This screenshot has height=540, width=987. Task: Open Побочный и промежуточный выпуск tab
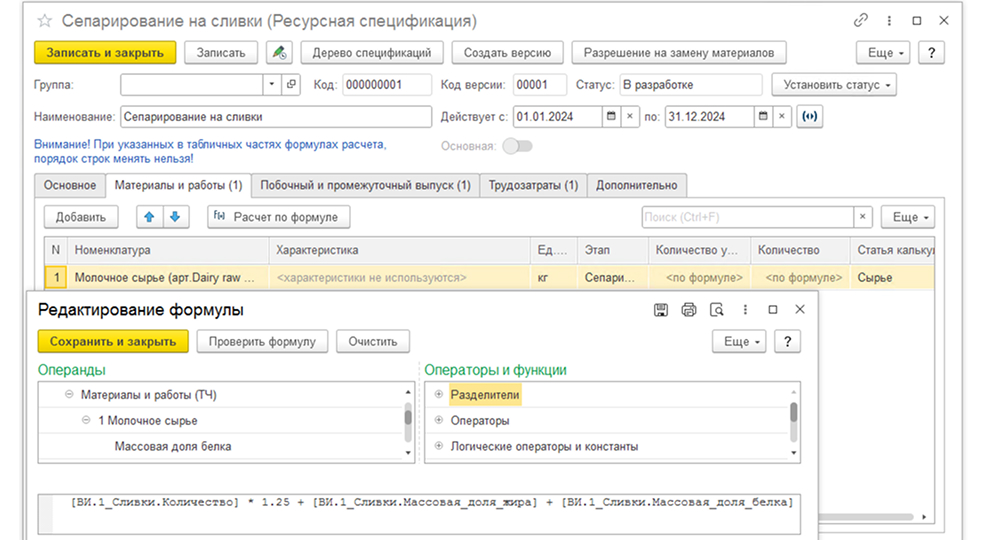365,186
